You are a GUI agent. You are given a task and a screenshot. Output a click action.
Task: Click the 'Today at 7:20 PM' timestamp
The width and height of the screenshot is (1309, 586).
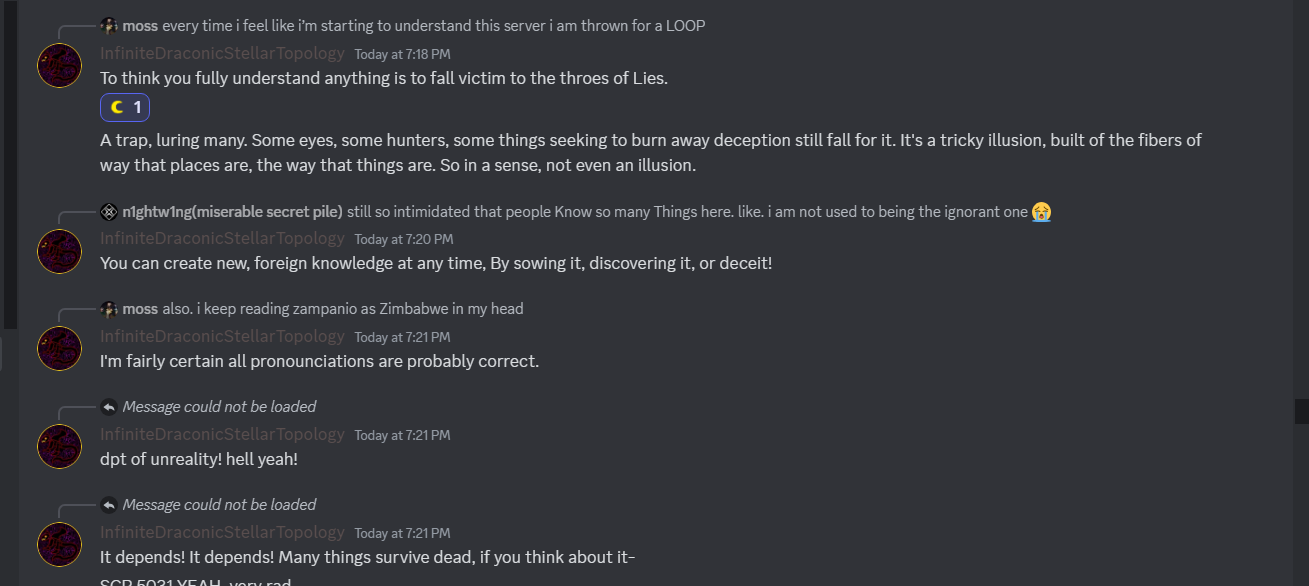(x=404, y=240)
